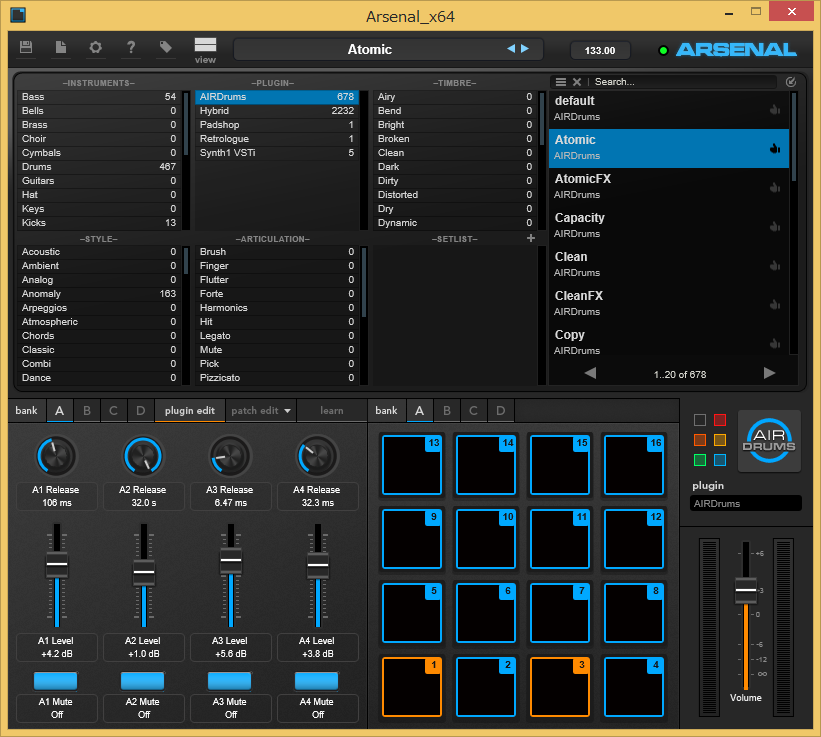Screen dimensions: 821x737
Task: Toggle the A2 Mute button
Action: [142, 680]
